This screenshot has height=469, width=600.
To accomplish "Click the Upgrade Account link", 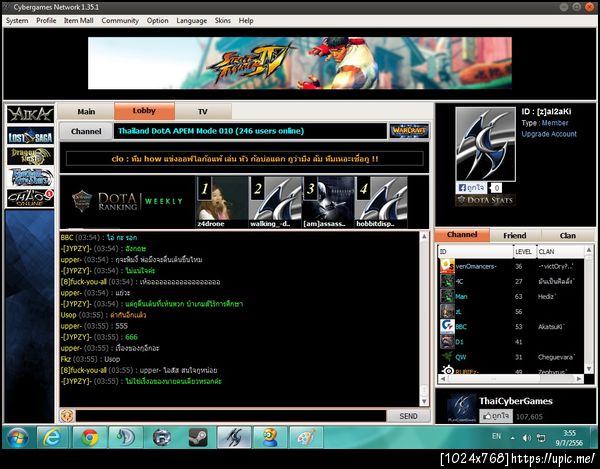I will (x=549, y=134).
